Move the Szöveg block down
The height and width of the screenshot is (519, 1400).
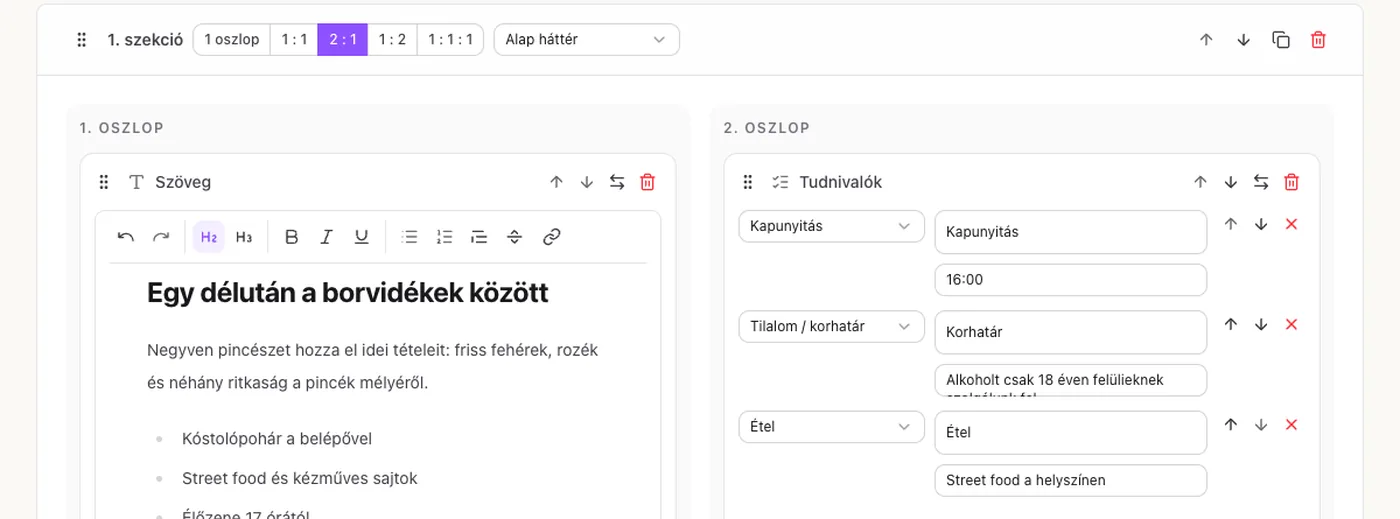click(587, 182)
